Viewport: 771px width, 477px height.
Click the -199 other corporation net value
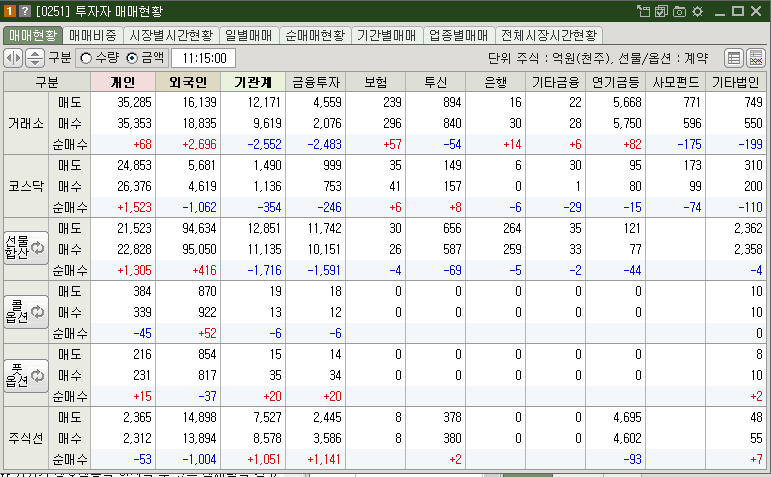pos(750,145)
